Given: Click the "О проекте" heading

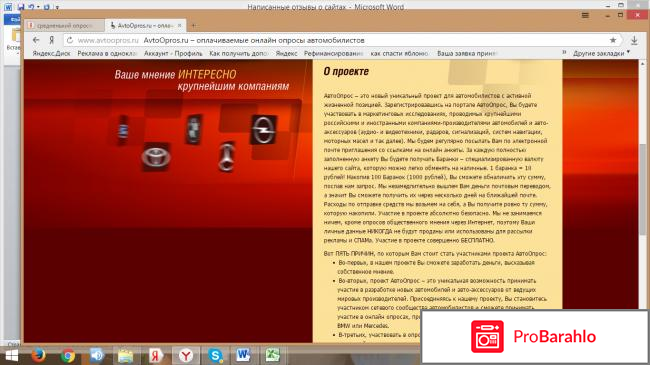Looking at the screenshot, I should click(x=346, y=71).
